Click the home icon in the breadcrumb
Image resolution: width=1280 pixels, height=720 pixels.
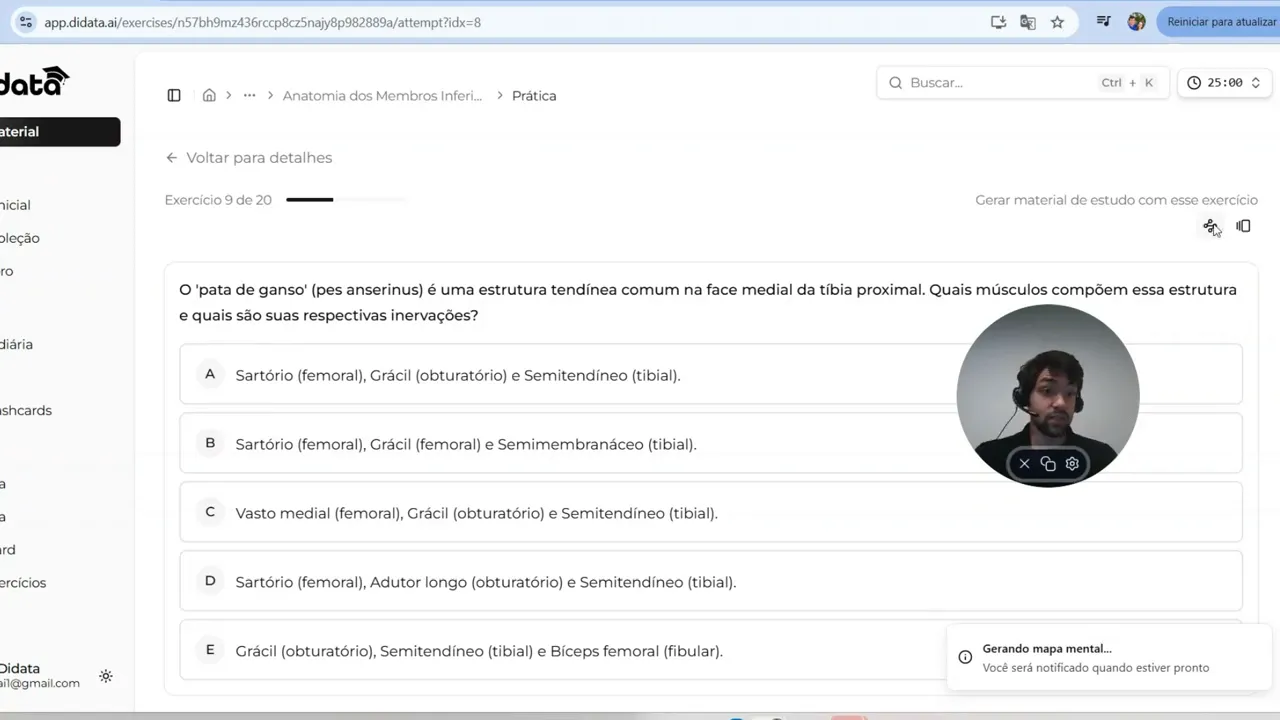(209, 95)
